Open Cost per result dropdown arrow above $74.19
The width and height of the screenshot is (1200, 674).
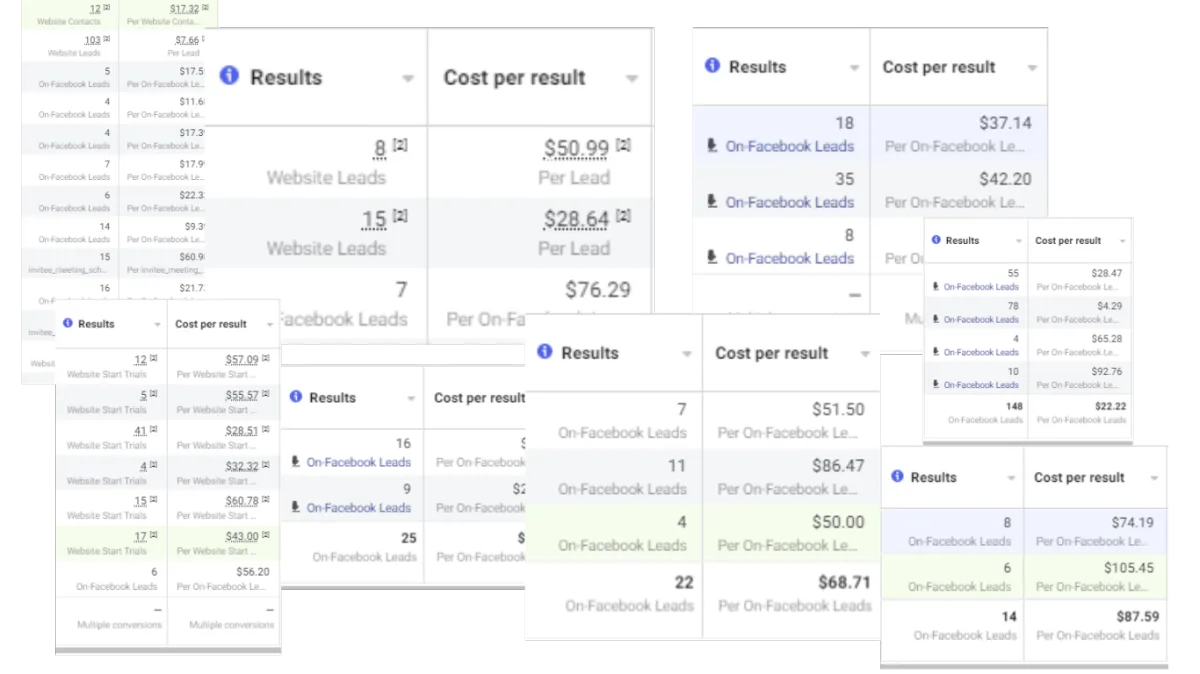(x=1154, y=478)
